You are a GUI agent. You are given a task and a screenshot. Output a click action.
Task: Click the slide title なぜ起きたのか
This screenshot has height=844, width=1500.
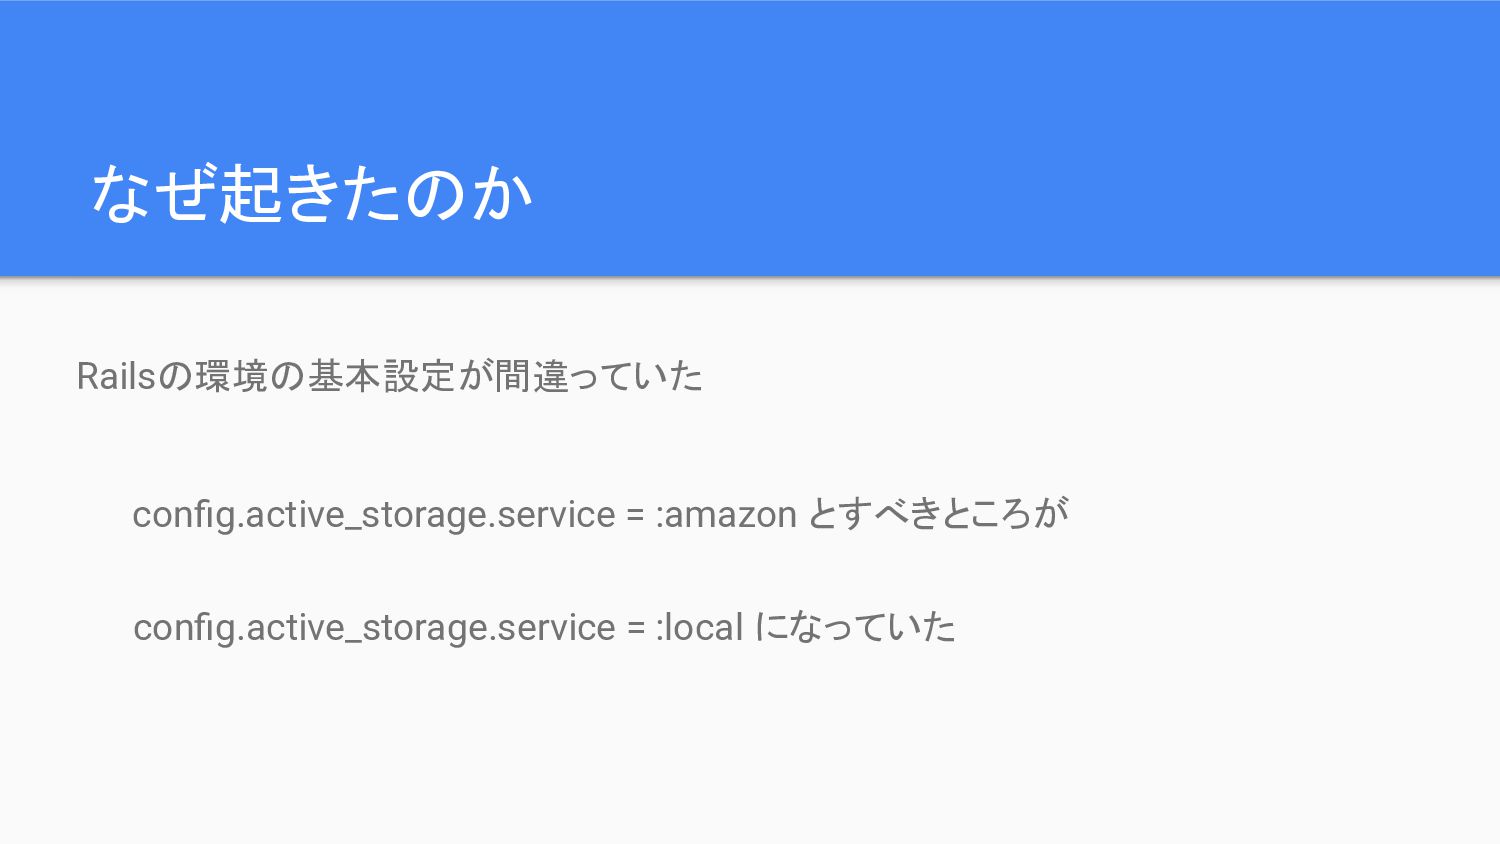[310, 193]
